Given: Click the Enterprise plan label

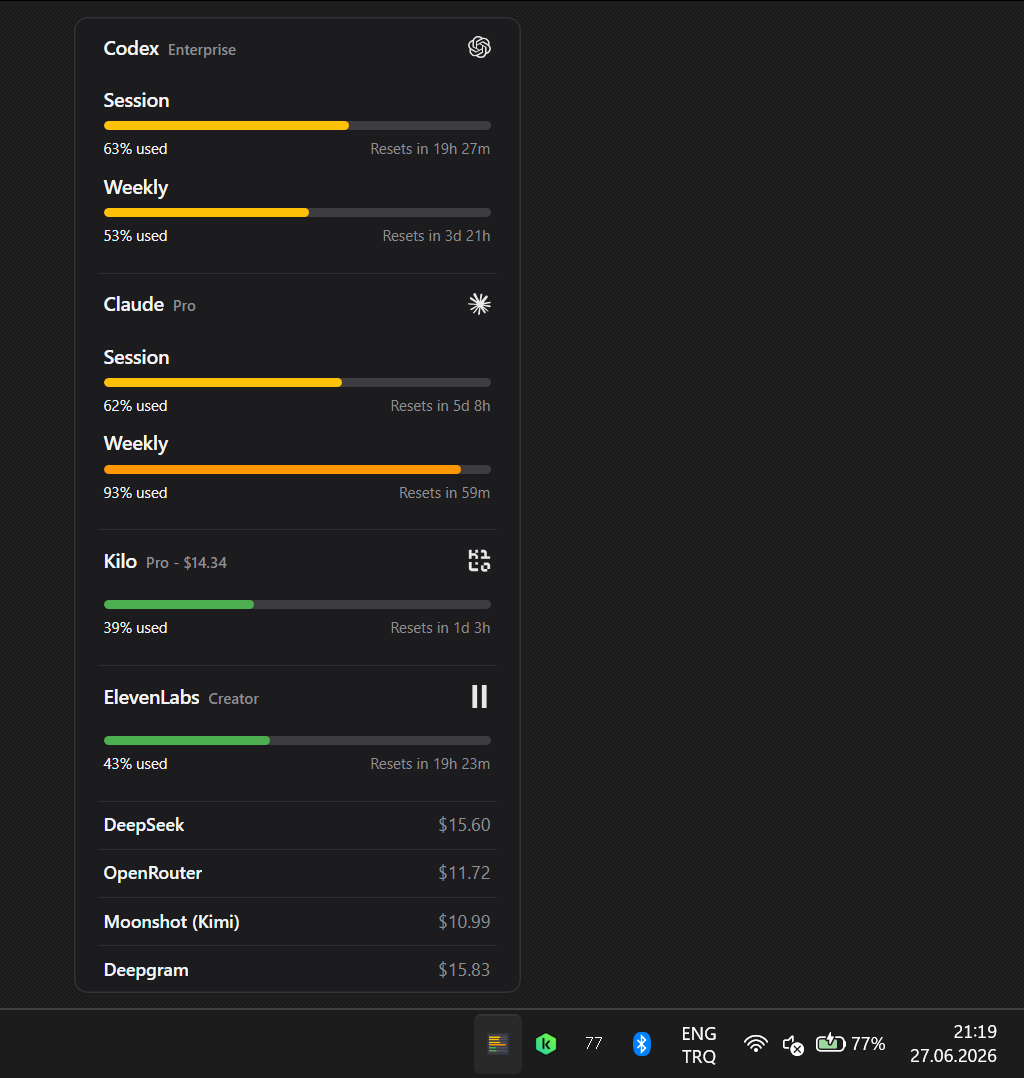Looking at the screenshot, I should 201,50.
